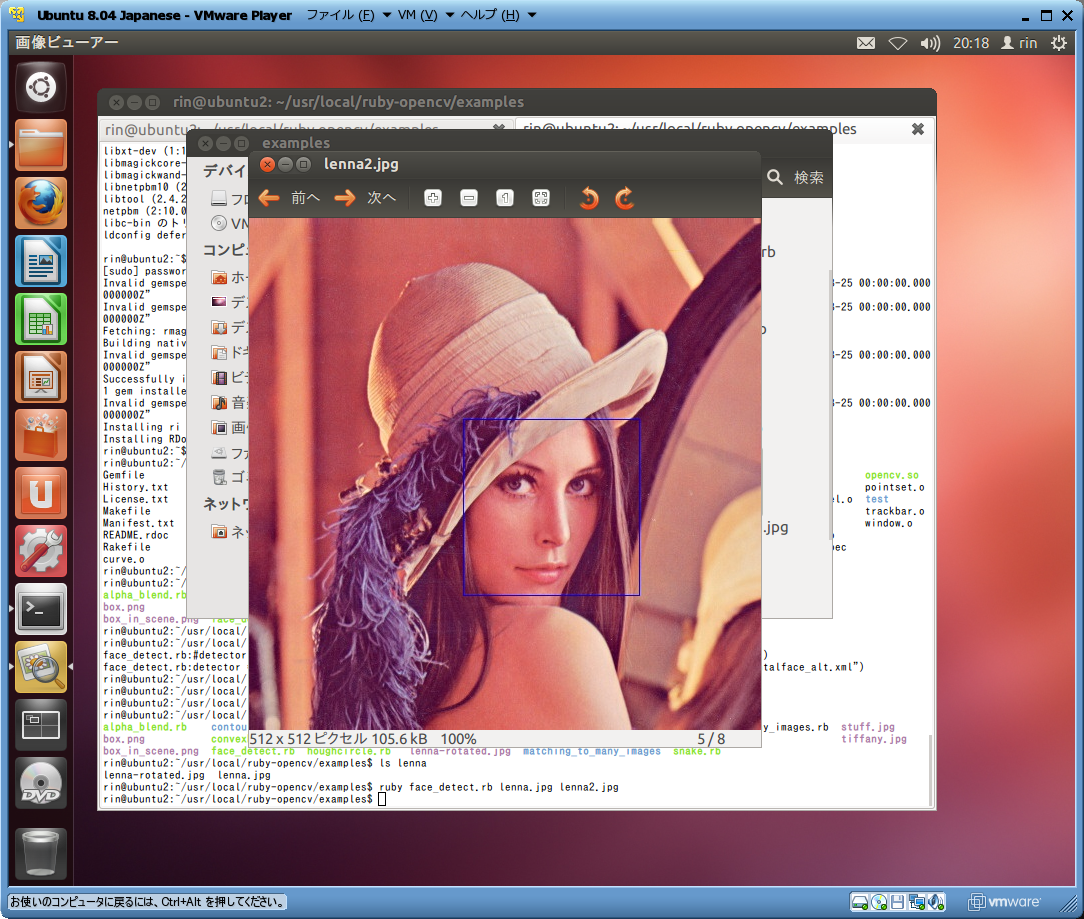This screenshot has width=1084, height=919.
Task: Open Ubuntu Software Center
Action: [x=41, y=436]
